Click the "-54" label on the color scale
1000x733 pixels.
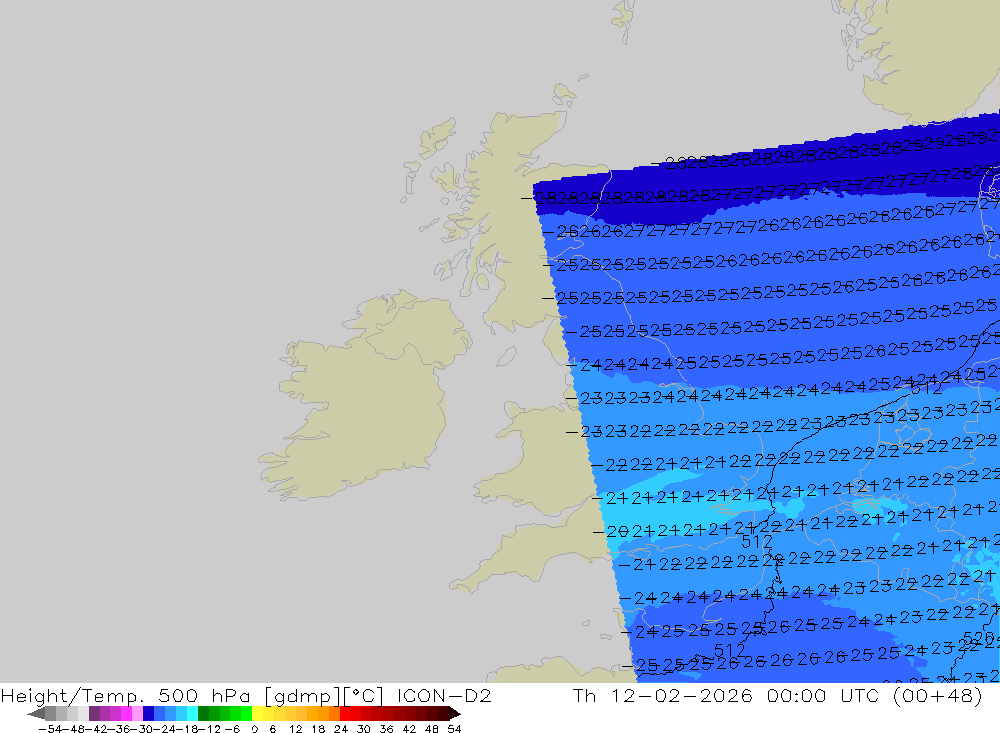(x=48, y=728)
